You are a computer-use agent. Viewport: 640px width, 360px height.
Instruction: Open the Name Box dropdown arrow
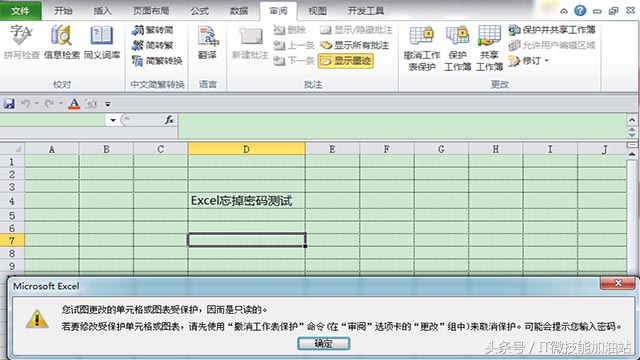[x=113, y=120]
